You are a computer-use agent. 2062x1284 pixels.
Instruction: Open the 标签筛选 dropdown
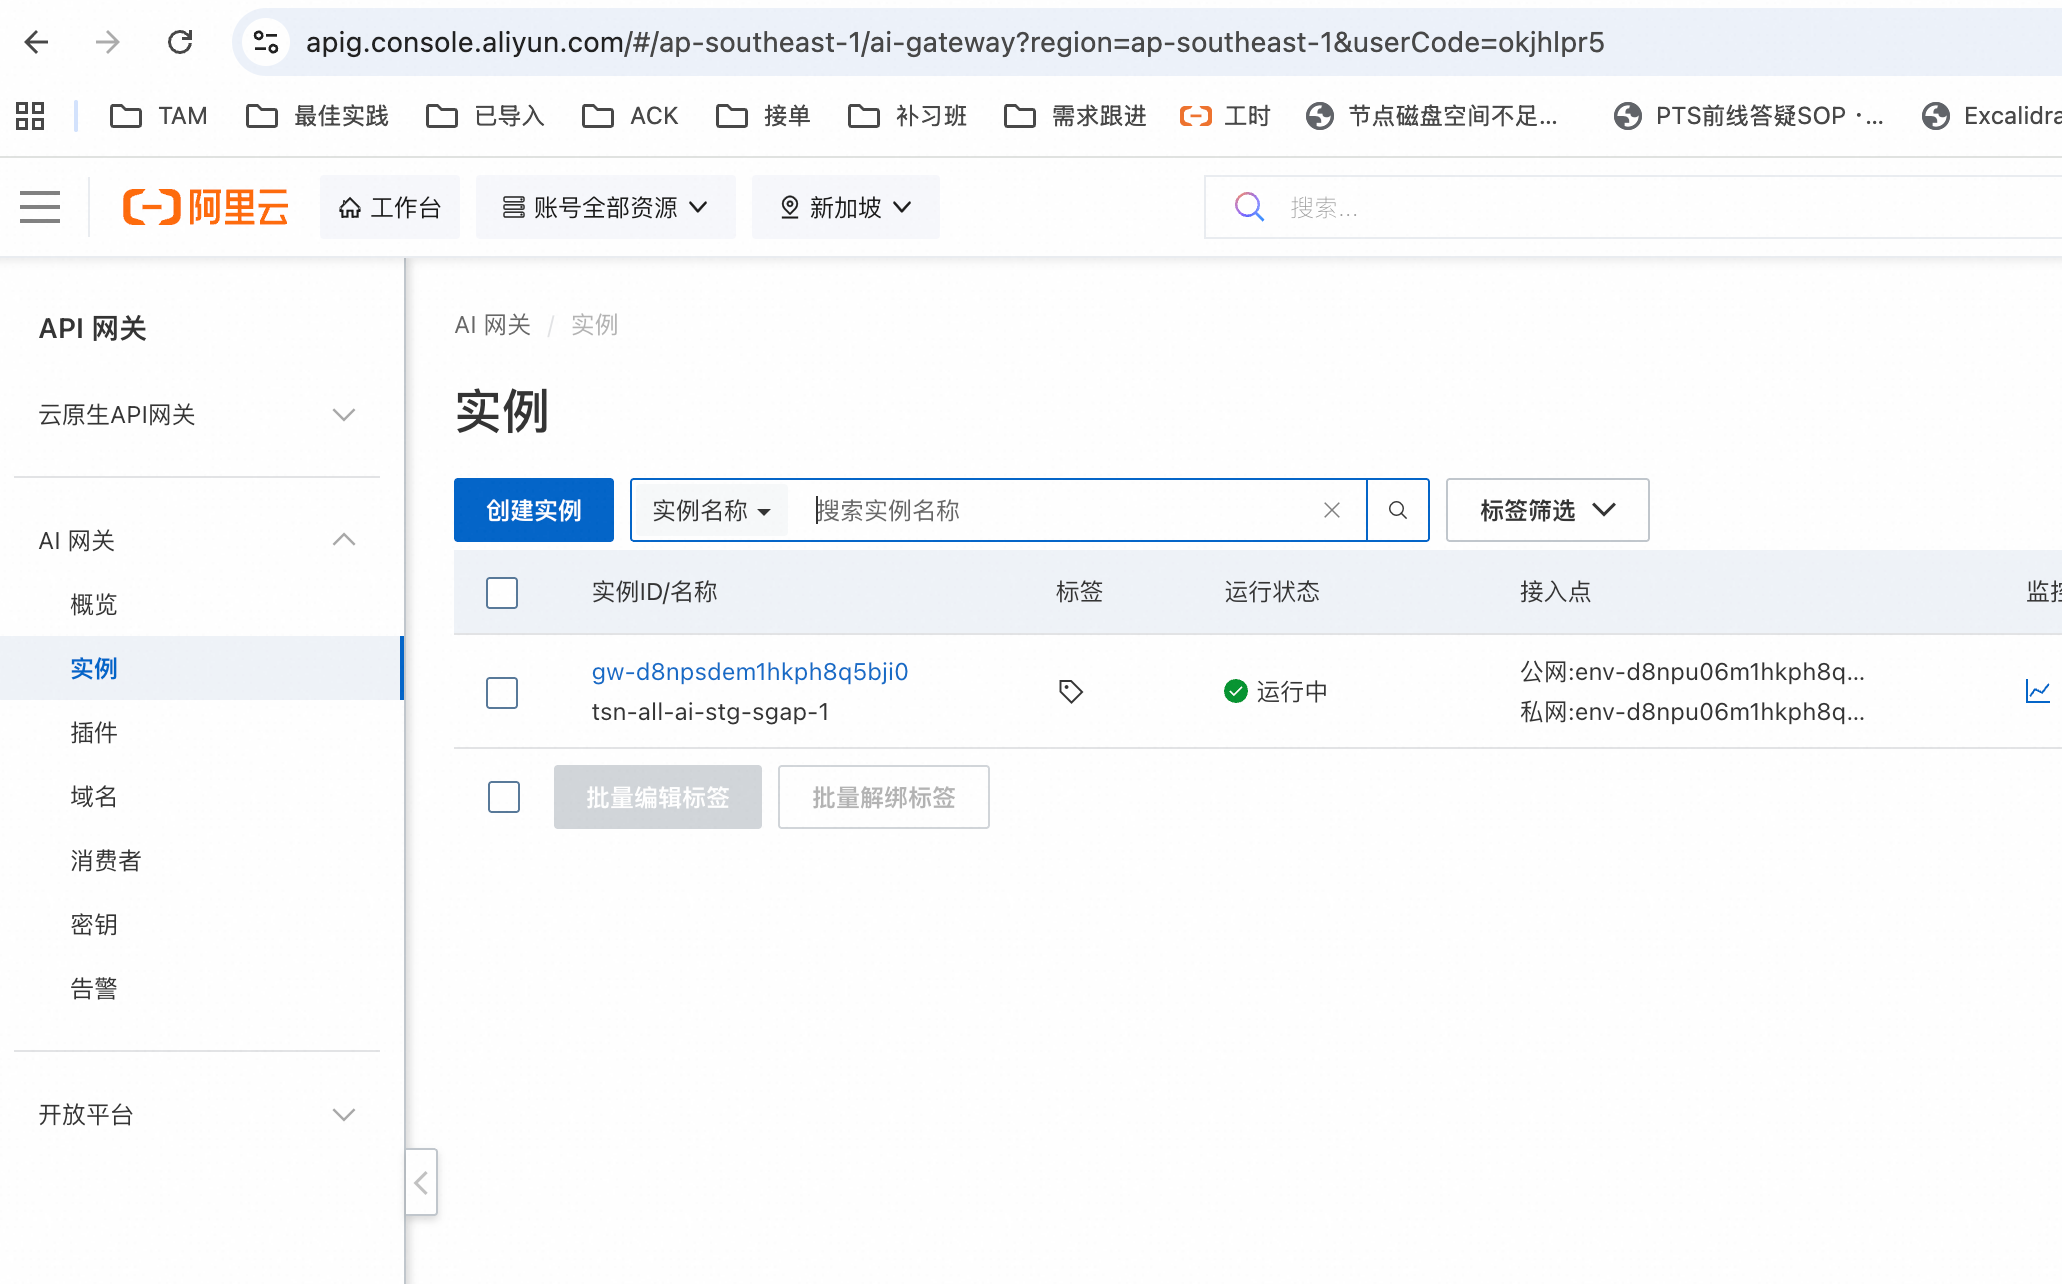pyautogui.click(x=1548, y=510)
